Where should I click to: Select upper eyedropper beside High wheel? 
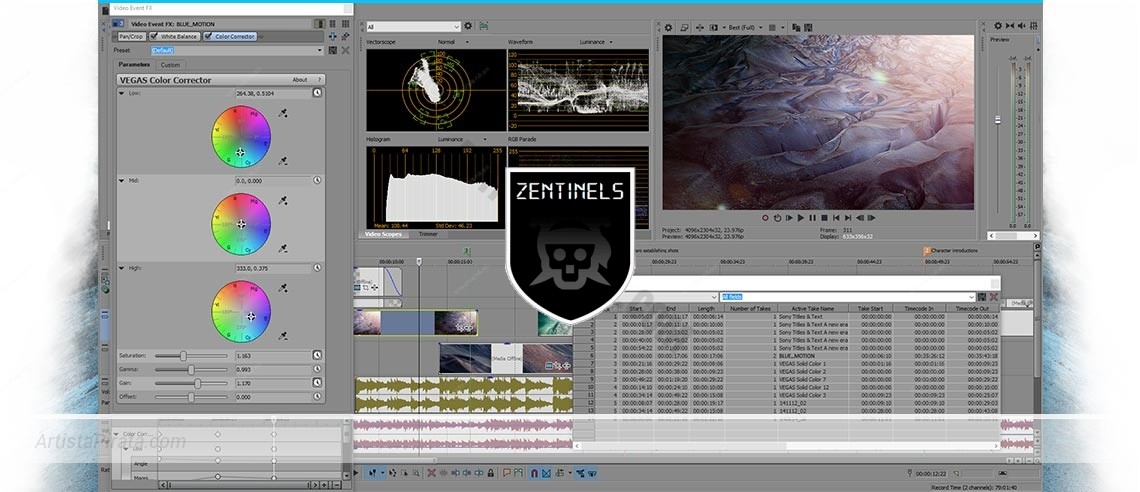point(283,289)
